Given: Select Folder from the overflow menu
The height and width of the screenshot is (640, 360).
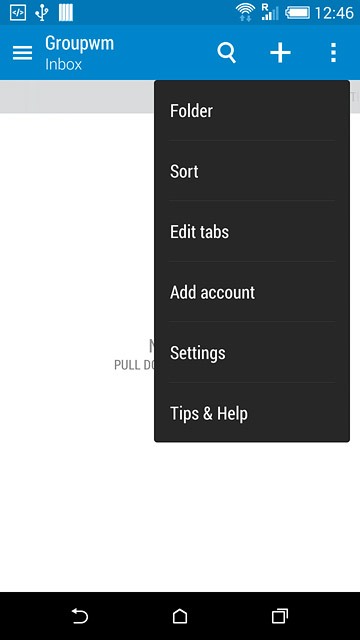Looking at the screenshot, I should (x=252, y=111).
